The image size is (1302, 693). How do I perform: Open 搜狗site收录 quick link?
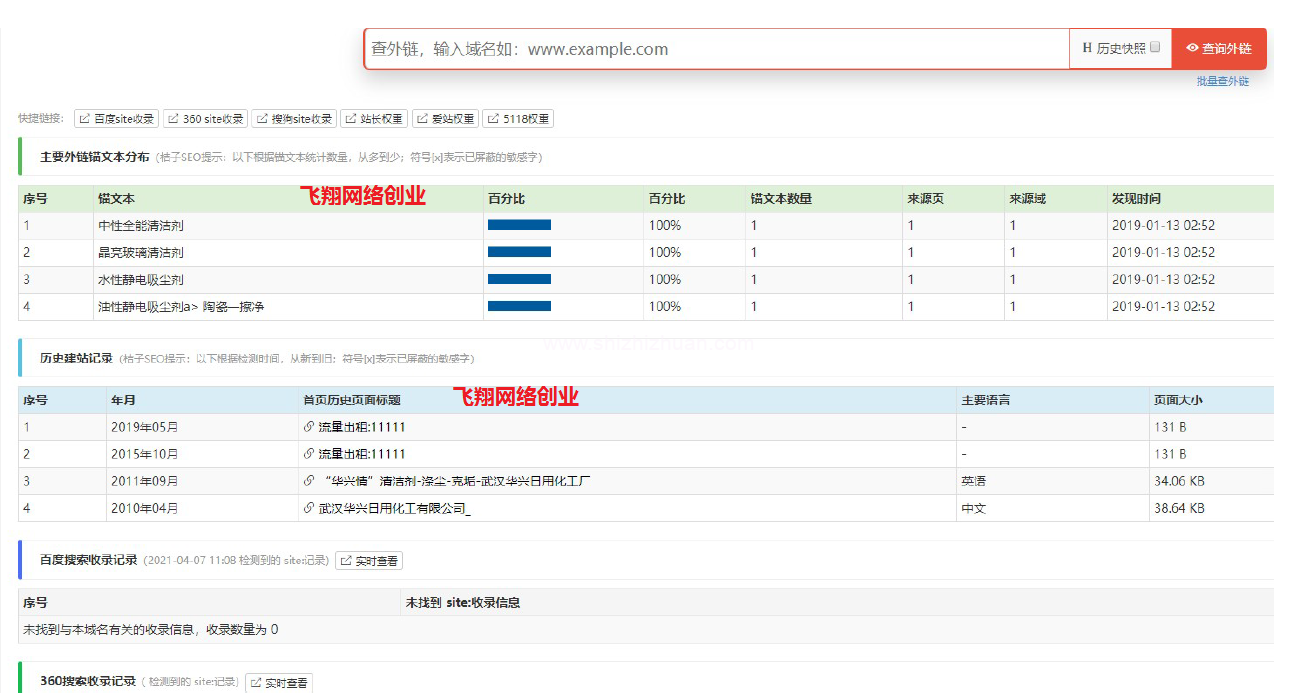(x=293, y=119)
